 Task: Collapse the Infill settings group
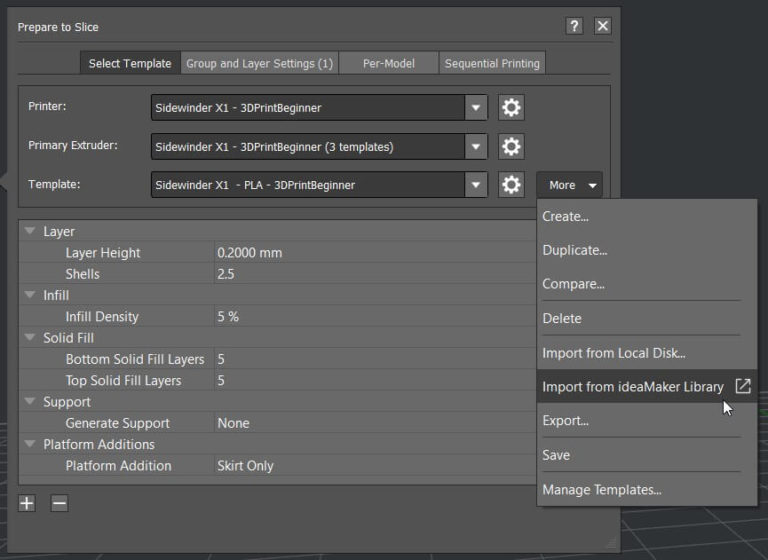(30, 295)
